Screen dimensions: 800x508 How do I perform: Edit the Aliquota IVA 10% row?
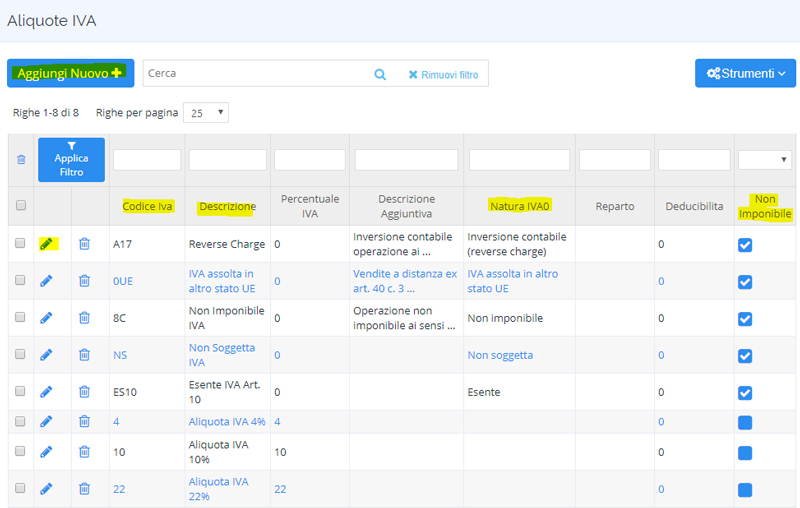46,452
